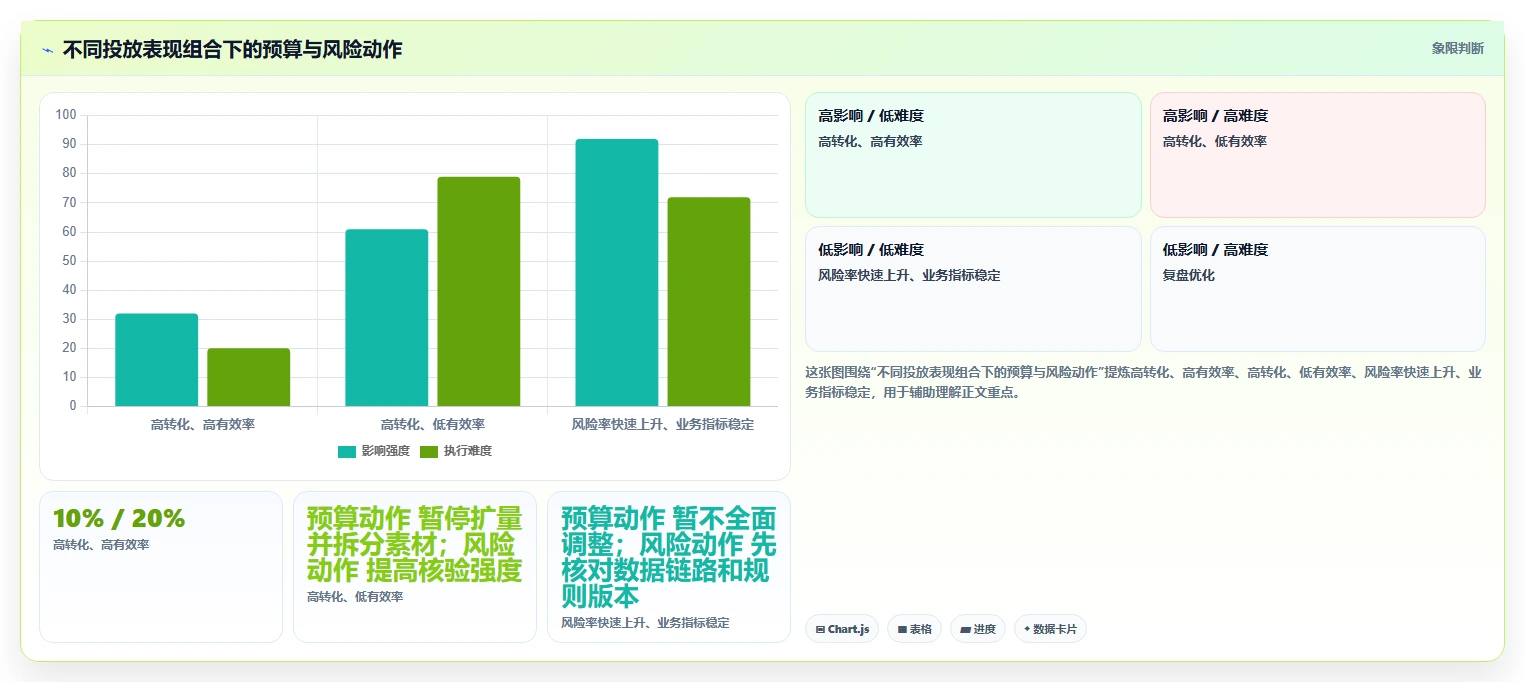Open the 高影响 / 高难度 quadrant card
Image resolution: width=1525 pixels, height=682 pixels.
pyautogui.click(x=1318, y=155)
